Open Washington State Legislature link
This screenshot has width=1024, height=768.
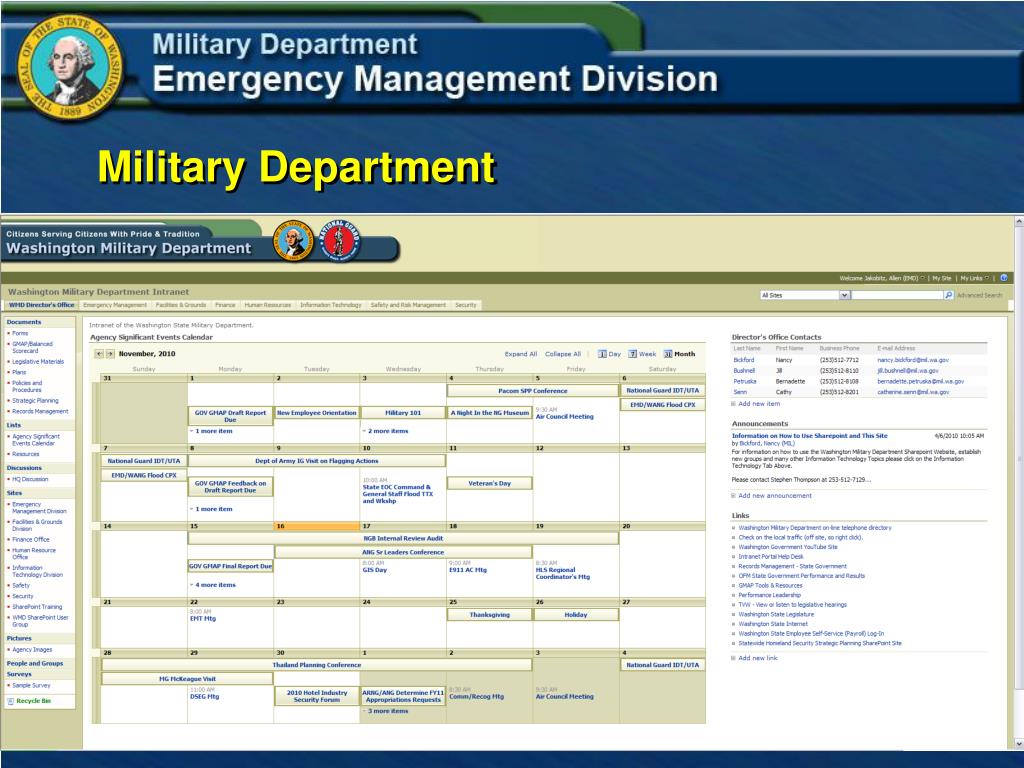(x=776, y=615)
